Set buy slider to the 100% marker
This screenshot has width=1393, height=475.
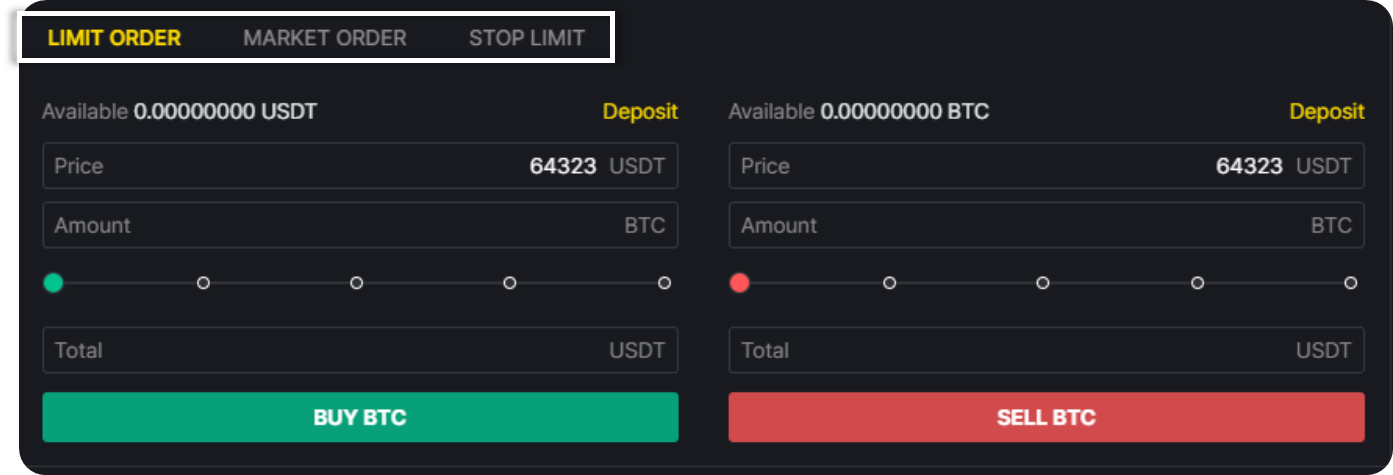(x=664, y=283)
